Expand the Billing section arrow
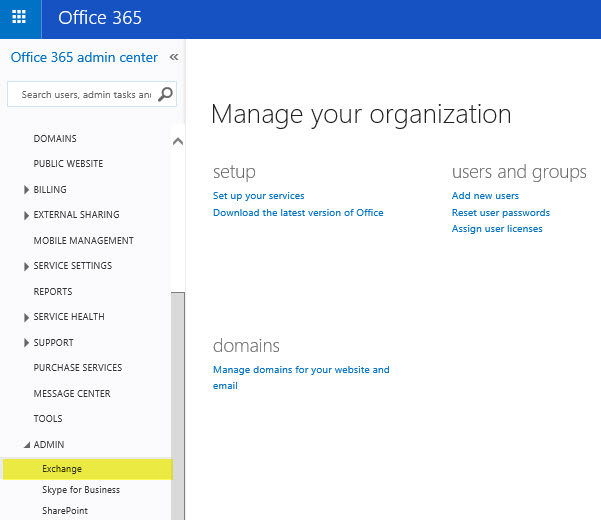This screenshot has height=520, width=601. [x=26, y=190]
